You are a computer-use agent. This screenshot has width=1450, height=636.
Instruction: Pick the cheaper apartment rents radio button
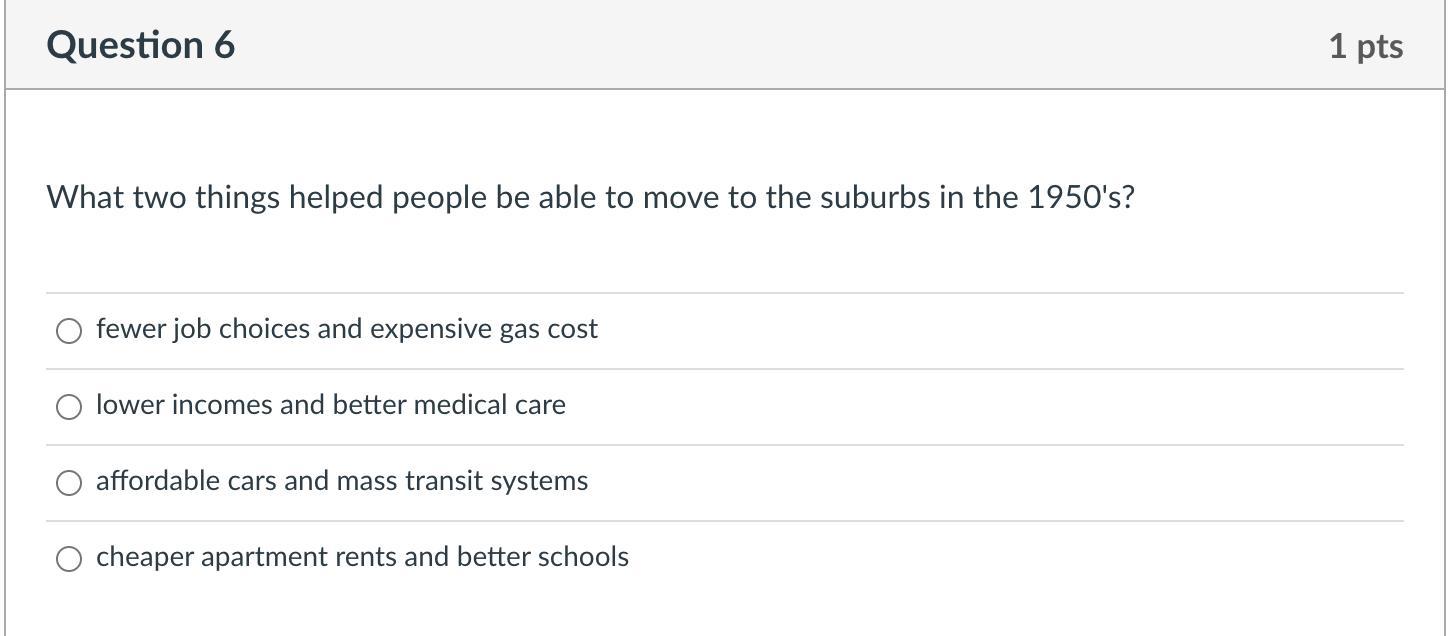[x=69, y=559]
